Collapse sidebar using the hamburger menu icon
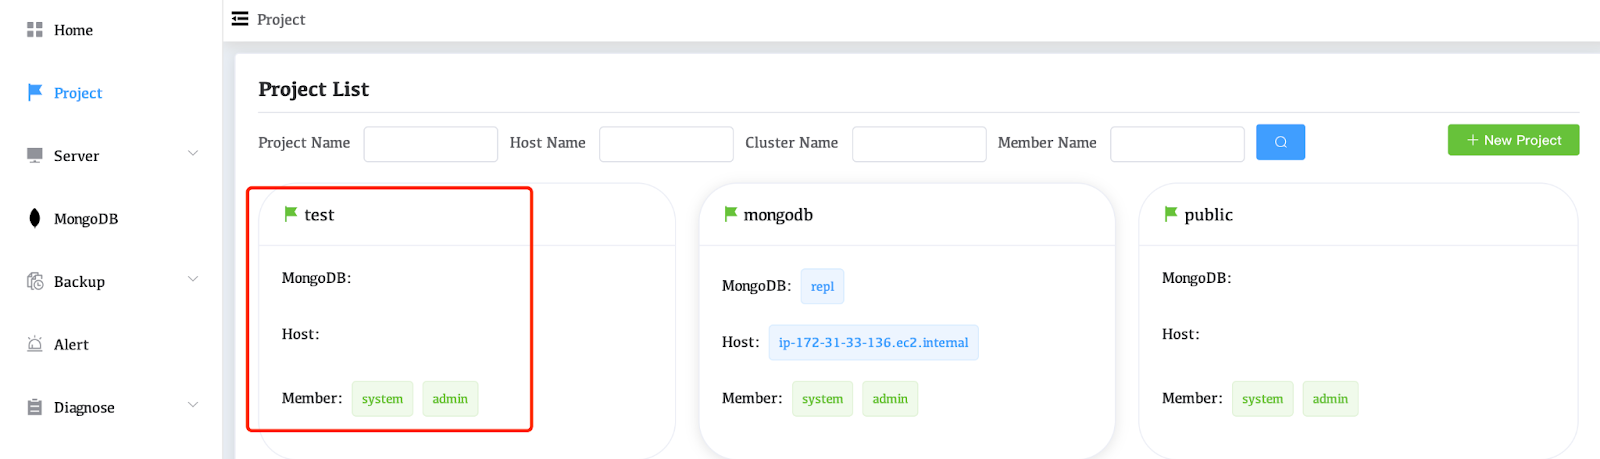1600x459 pixels. pyautogui.click(x=240, y=19)
